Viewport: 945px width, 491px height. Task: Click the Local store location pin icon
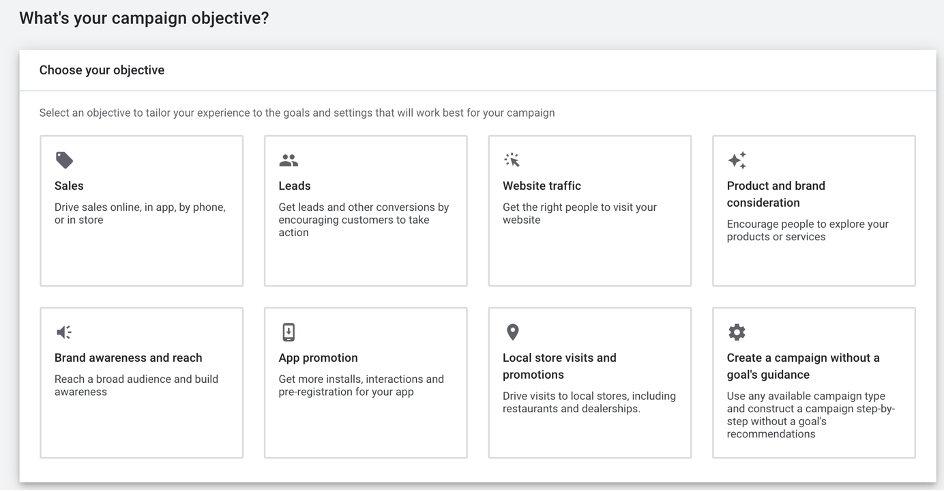[512, 332]
